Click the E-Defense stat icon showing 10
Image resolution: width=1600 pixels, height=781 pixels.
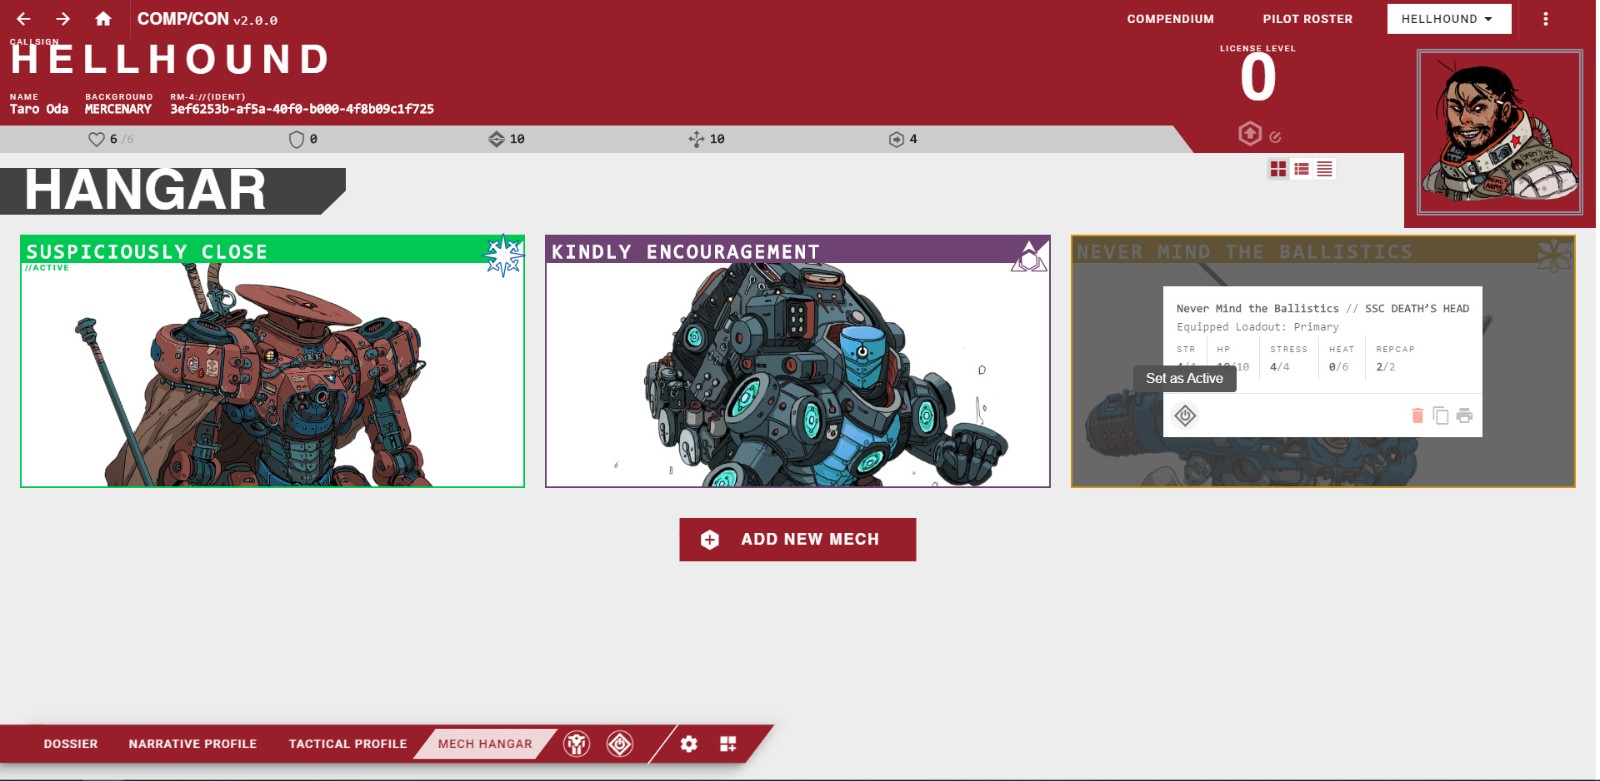tap(496, 139)
